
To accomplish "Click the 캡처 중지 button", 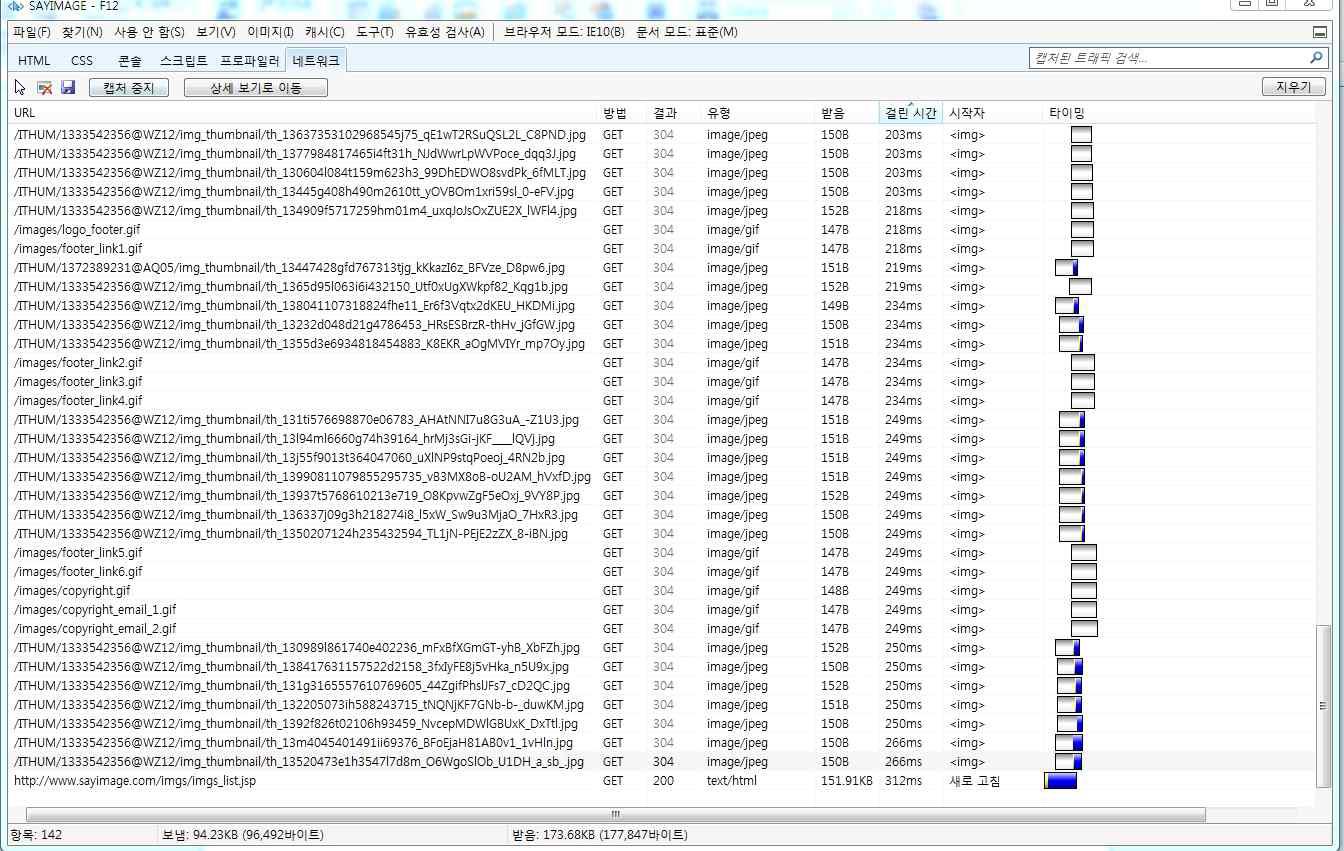I will tap(129, 88).
